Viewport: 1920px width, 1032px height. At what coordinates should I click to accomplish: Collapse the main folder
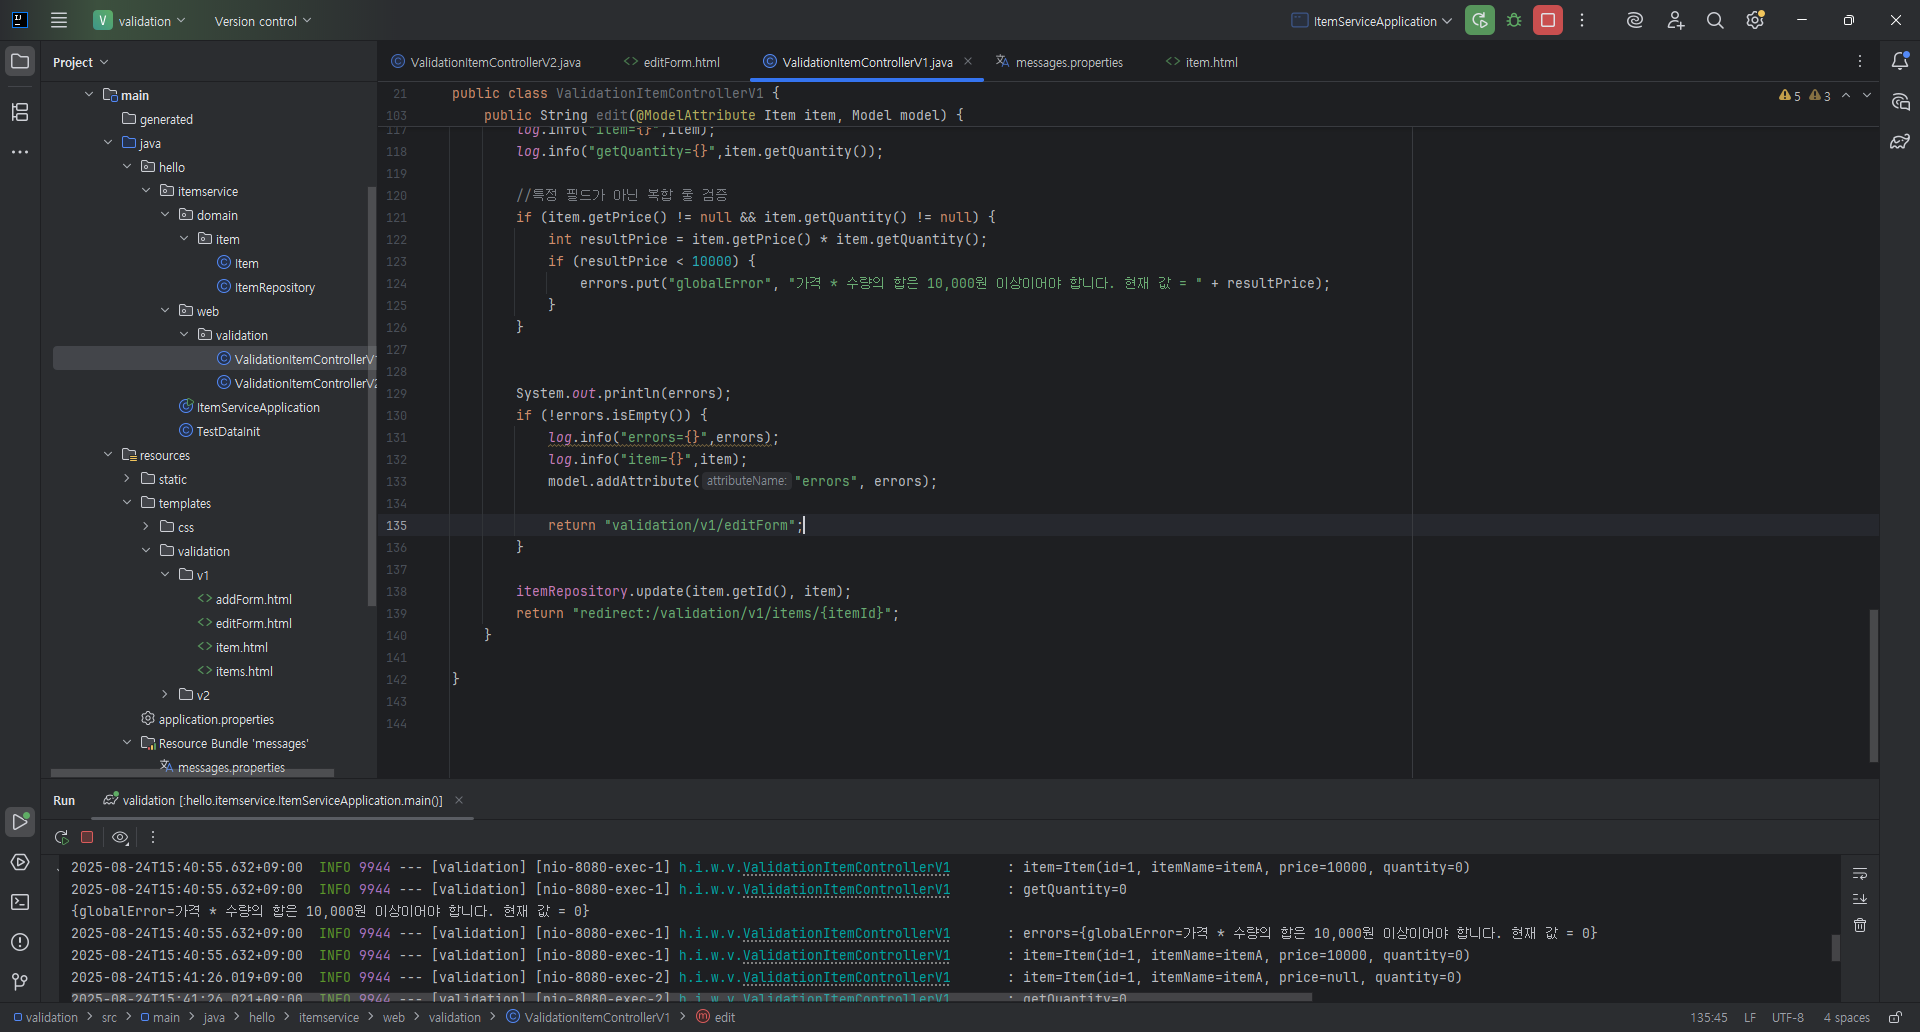pyautogui.click(x=89, y=95)
